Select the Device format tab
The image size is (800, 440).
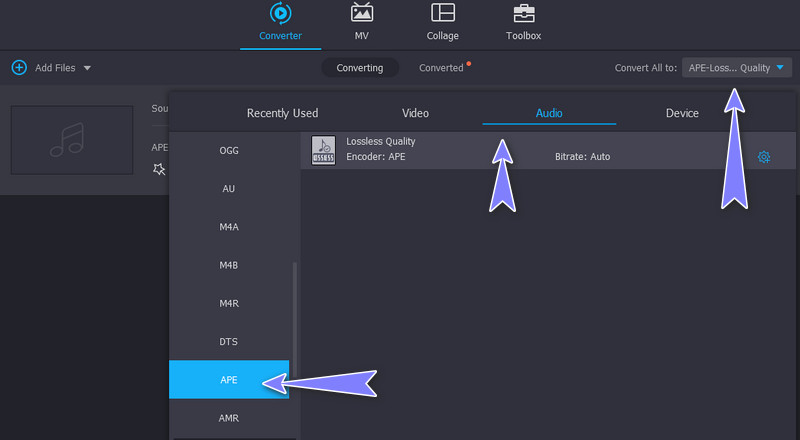tap(682, 113)
